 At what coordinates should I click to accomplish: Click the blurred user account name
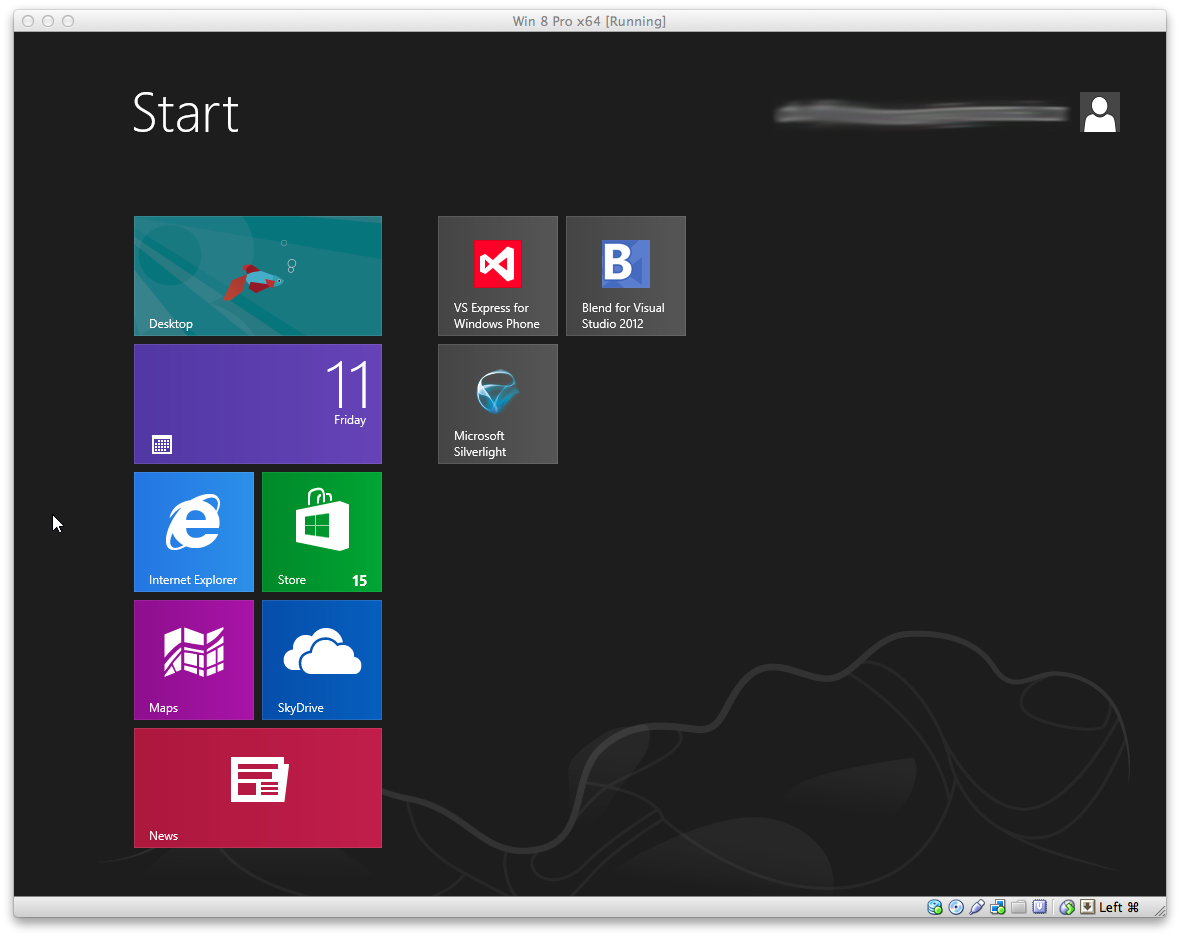point(922,113)
